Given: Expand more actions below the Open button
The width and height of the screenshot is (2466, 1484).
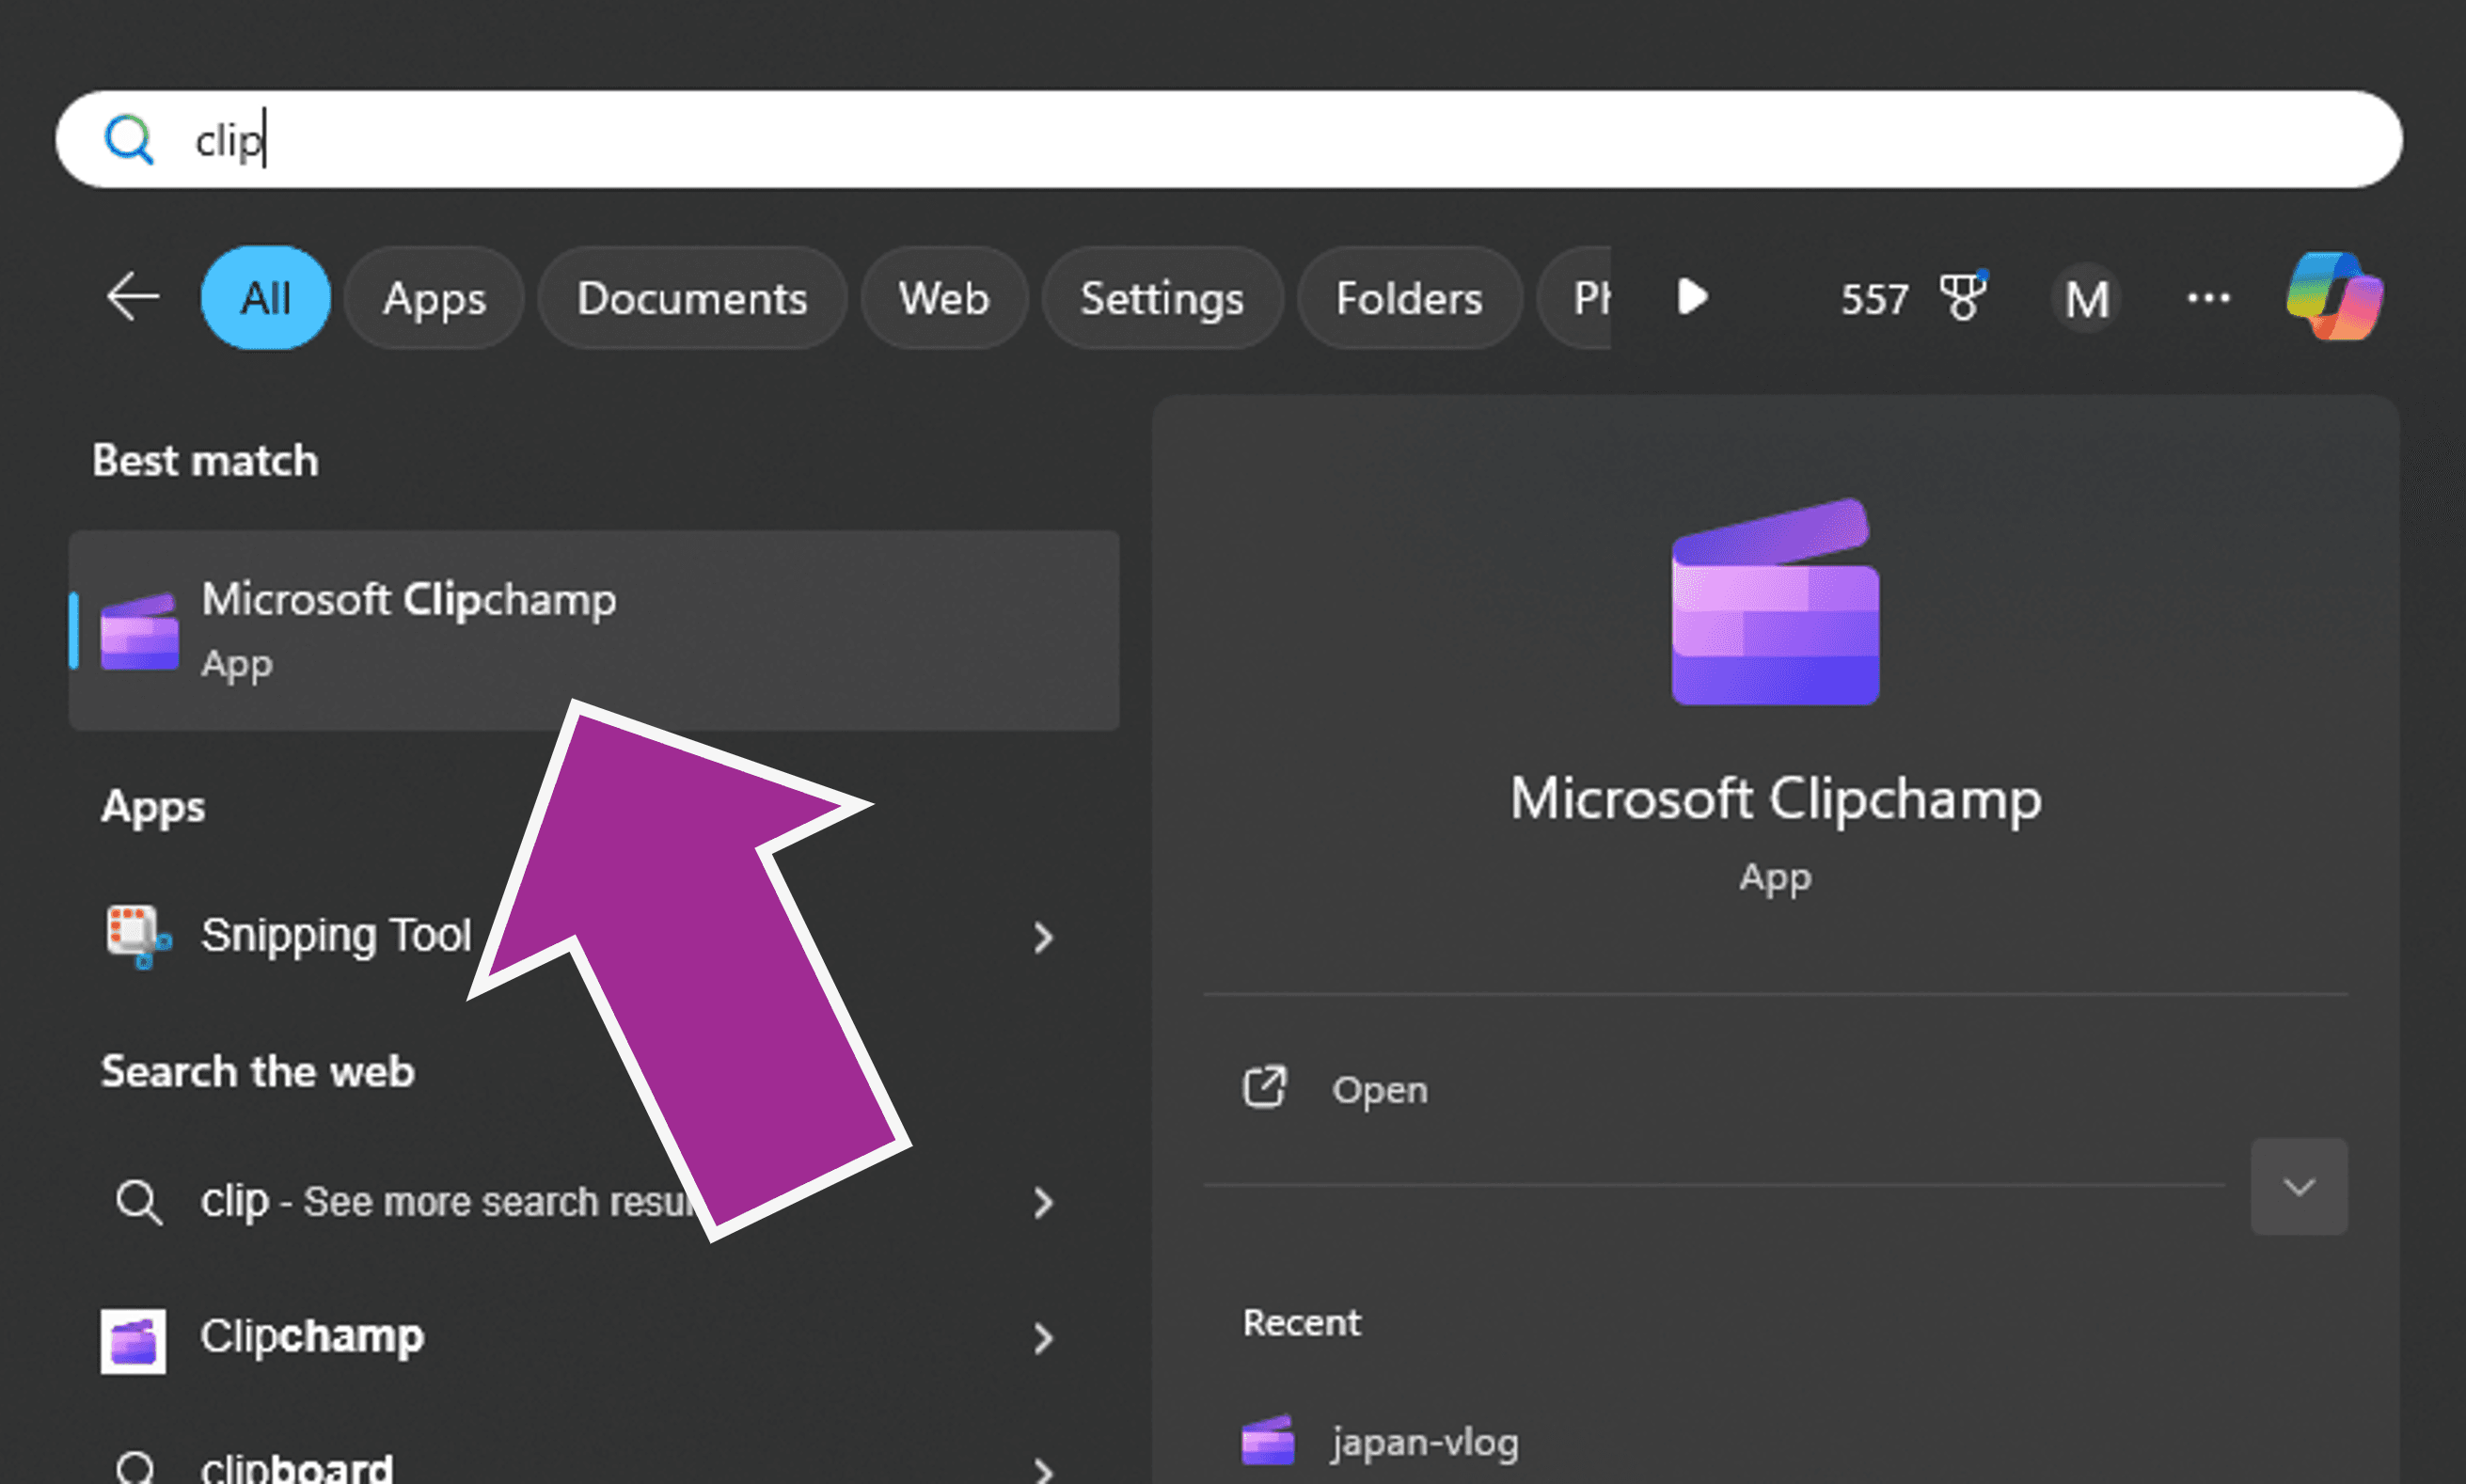Looking at the screenshot, I should (x=2299, y=1186).
